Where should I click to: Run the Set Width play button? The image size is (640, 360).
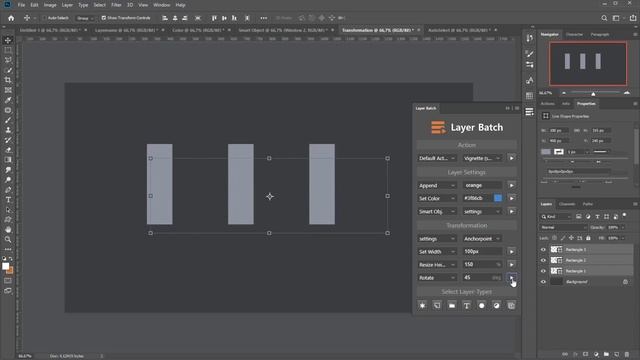click(x=511, y=252)
